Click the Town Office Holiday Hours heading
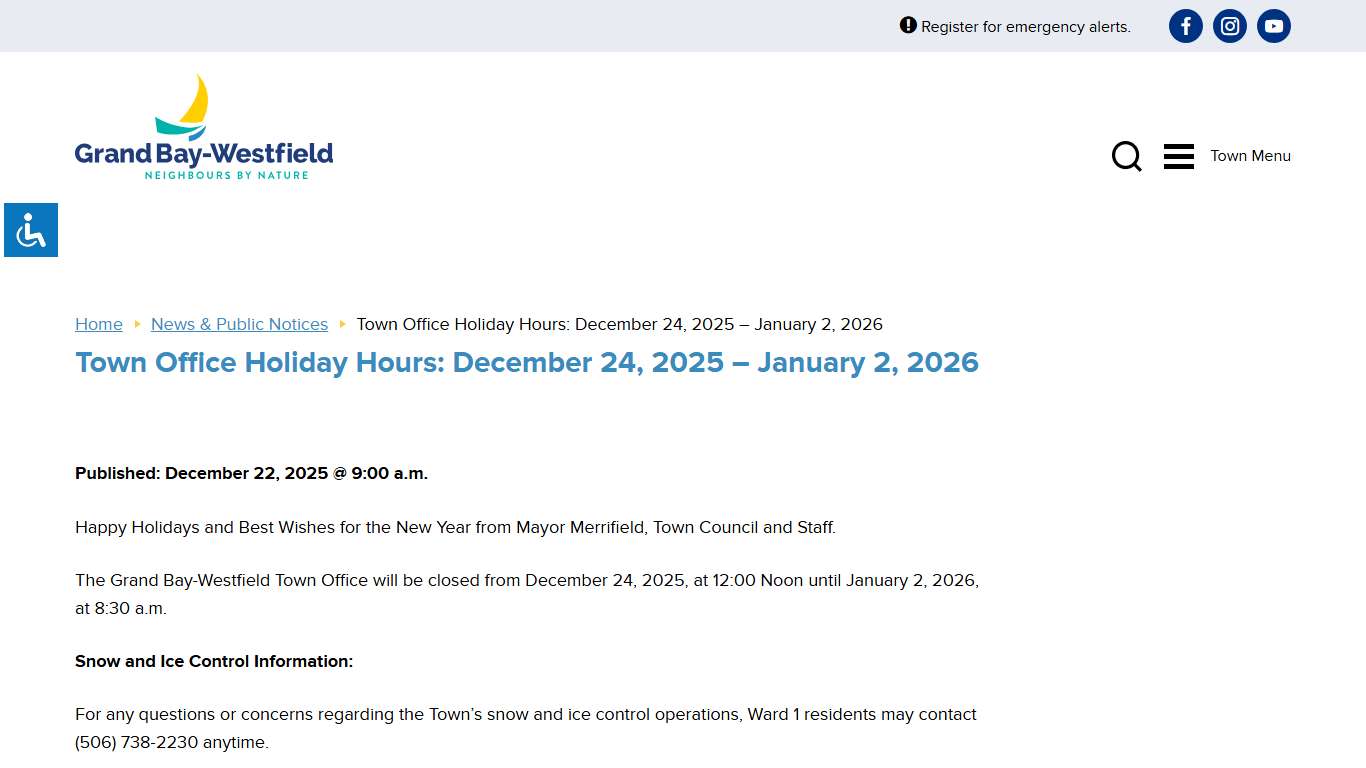1366x768 pixels. coord(526,362)
